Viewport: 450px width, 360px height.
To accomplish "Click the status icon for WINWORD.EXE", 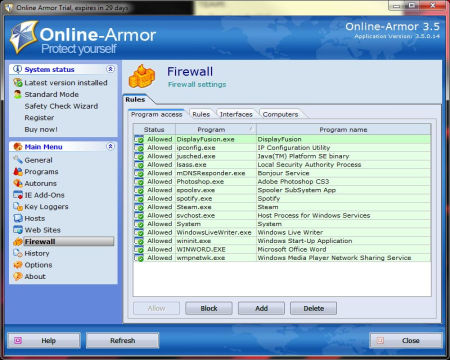I will tap(139, 249).
